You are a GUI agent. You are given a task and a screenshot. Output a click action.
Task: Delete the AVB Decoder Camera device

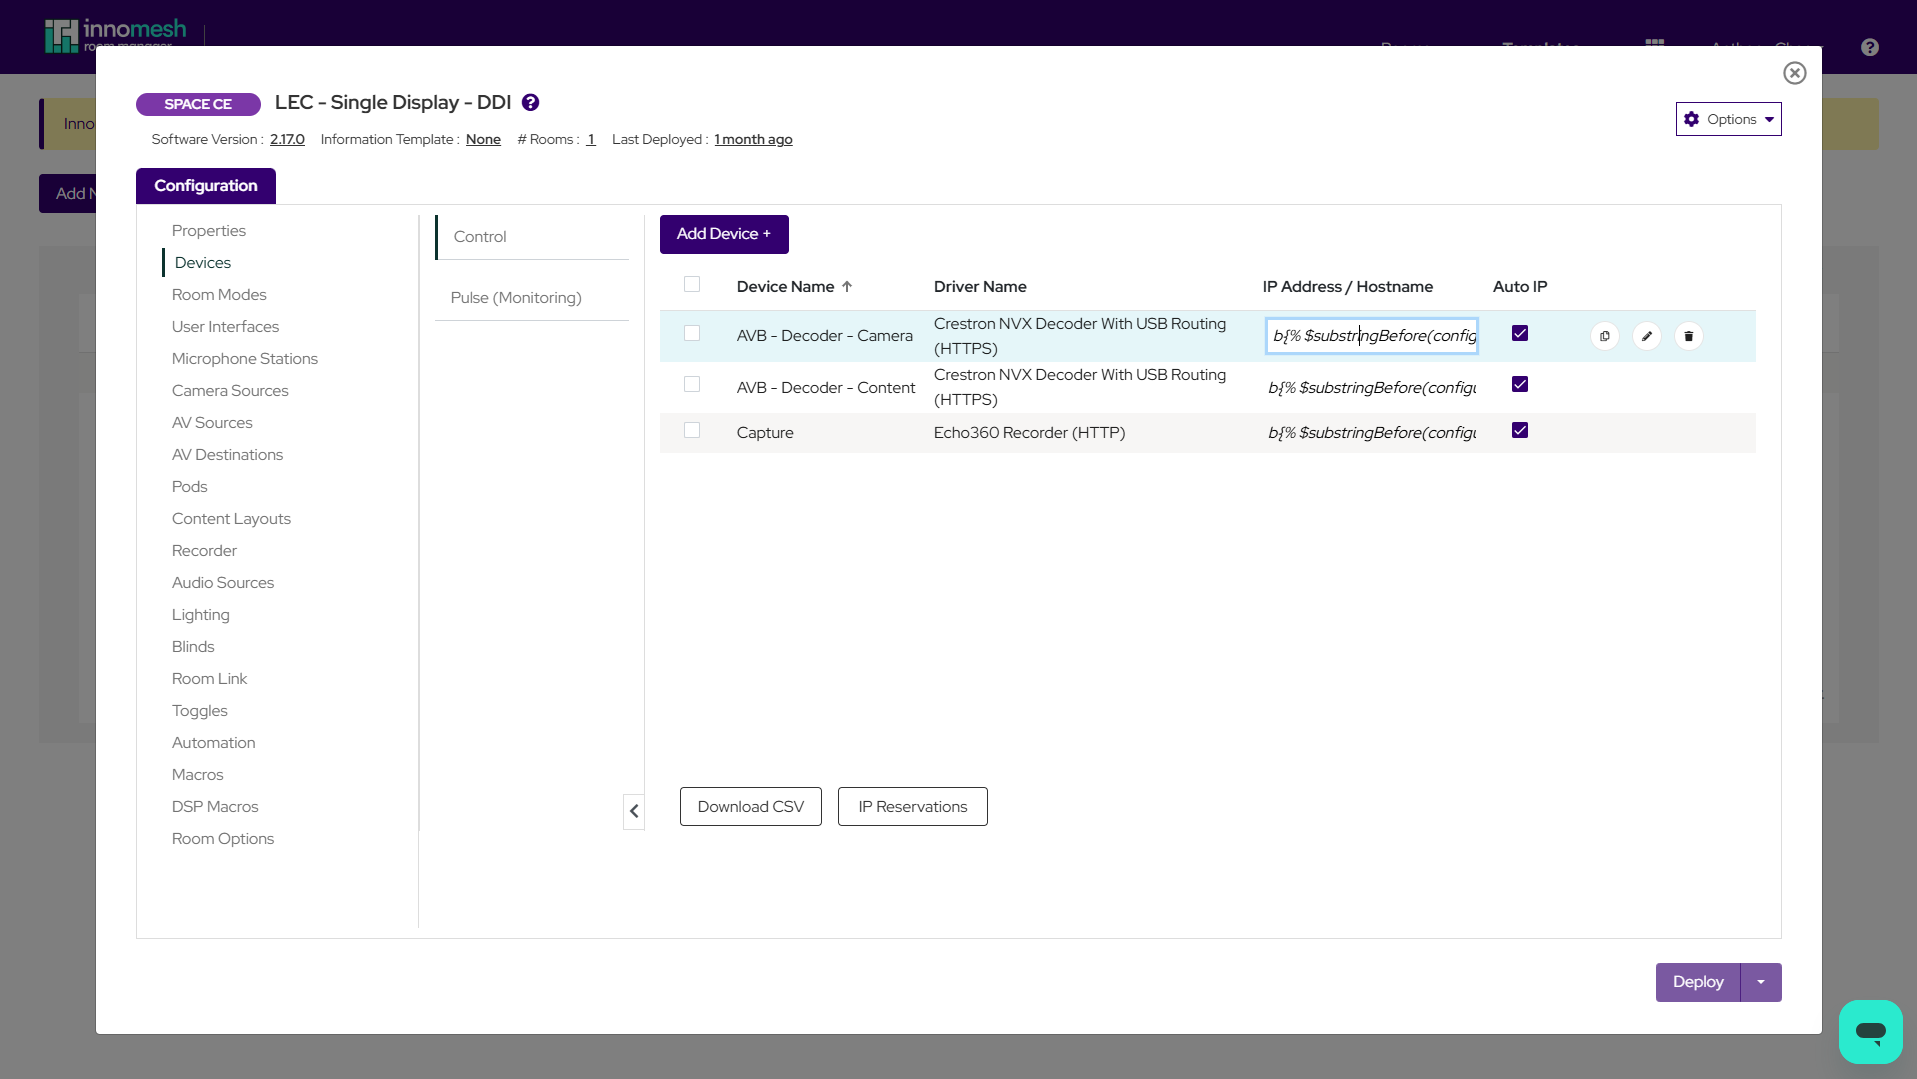1688,336
